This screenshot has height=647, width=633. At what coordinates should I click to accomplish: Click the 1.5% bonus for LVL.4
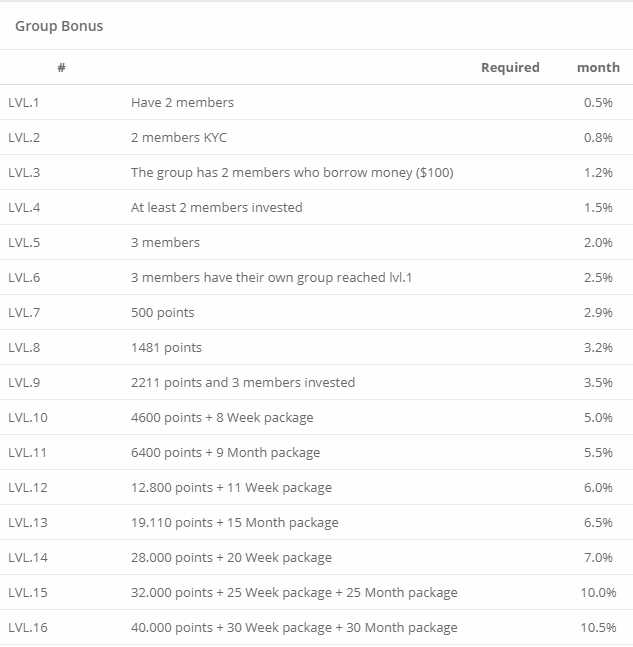[598, 207]
